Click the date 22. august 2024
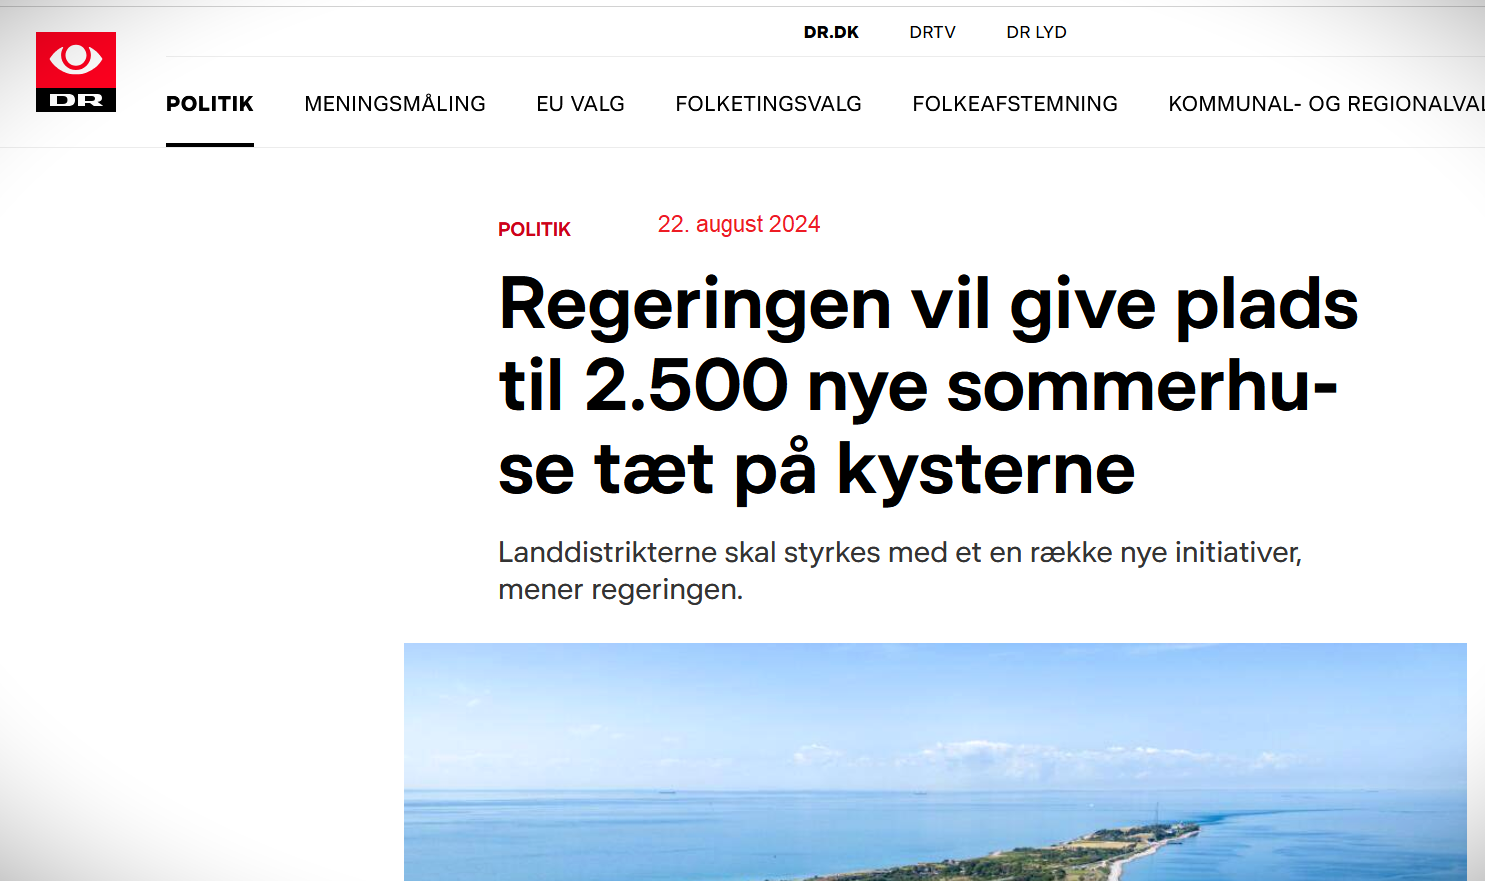 [739, 224]
